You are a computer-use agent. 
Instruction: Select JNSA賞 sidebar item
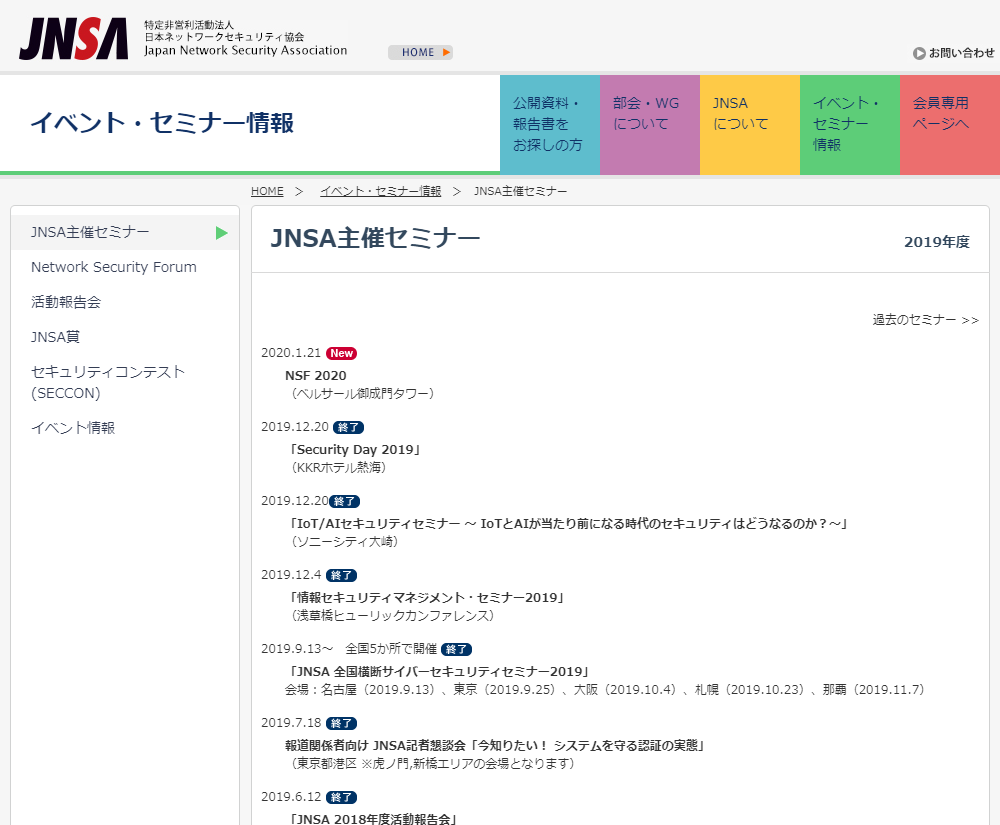tap(55, 337)
